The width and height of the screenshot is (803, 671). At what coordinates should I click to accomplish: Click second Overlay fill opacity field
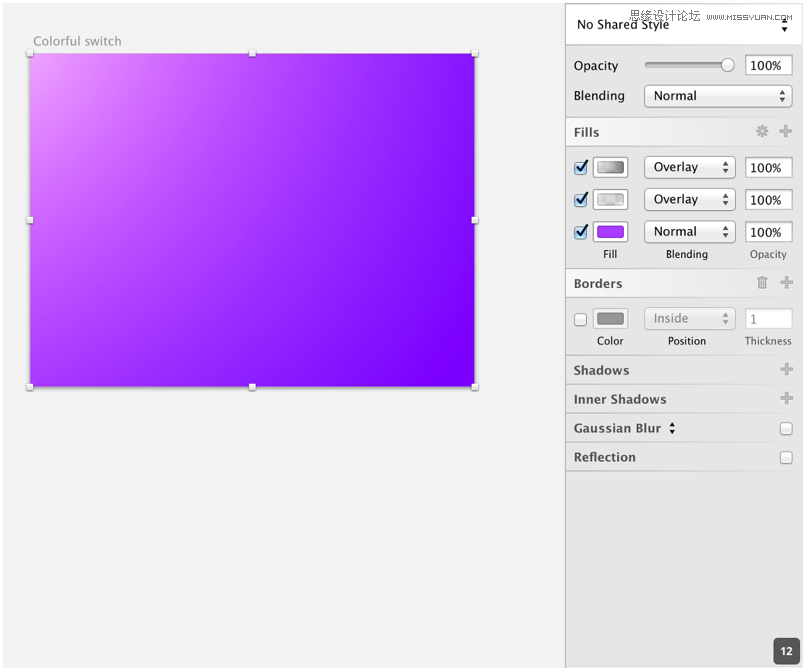coord(768,200)
